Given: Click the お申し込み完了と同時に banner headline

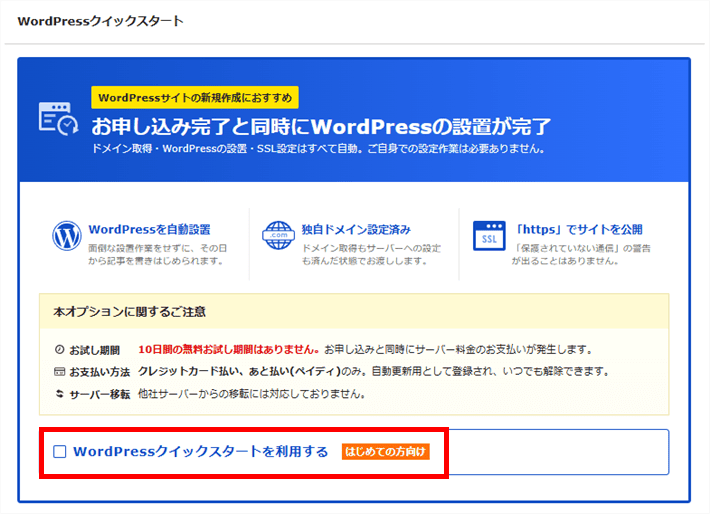Looking at the screenshot, I should point(321,126).
